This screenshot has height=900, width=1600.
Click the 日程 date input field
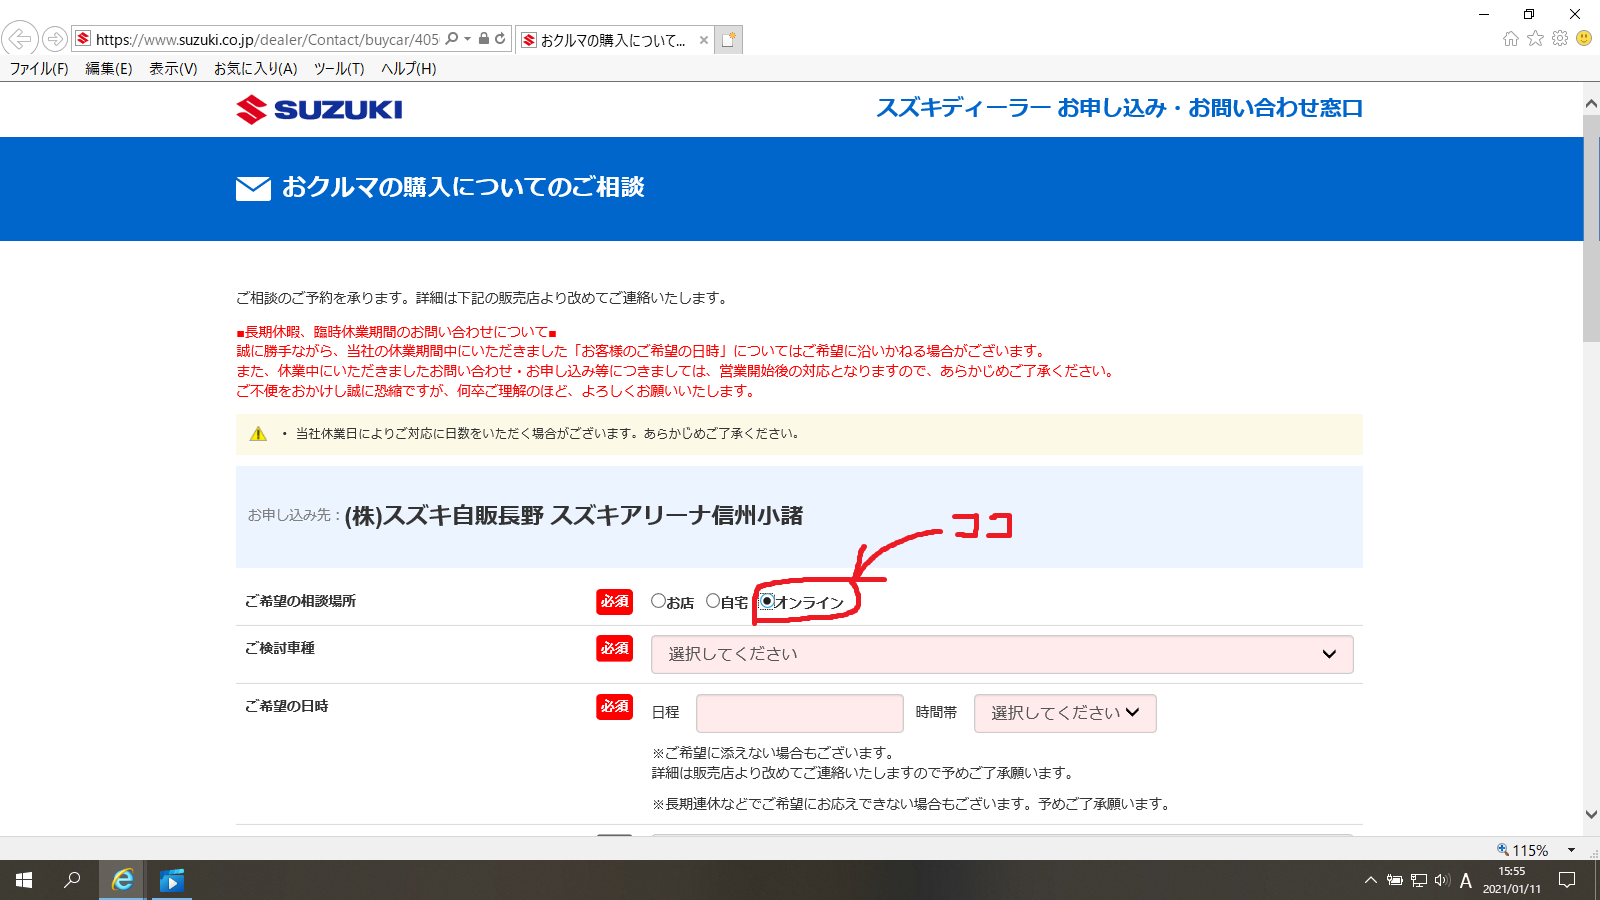point(800,713)
